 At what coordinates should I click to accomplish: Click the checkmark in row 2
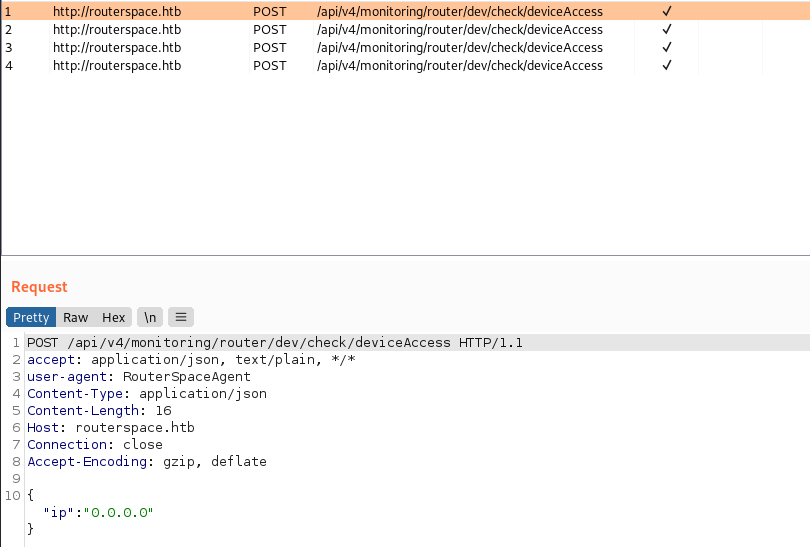pyautogui.click(x=667, y=29)
